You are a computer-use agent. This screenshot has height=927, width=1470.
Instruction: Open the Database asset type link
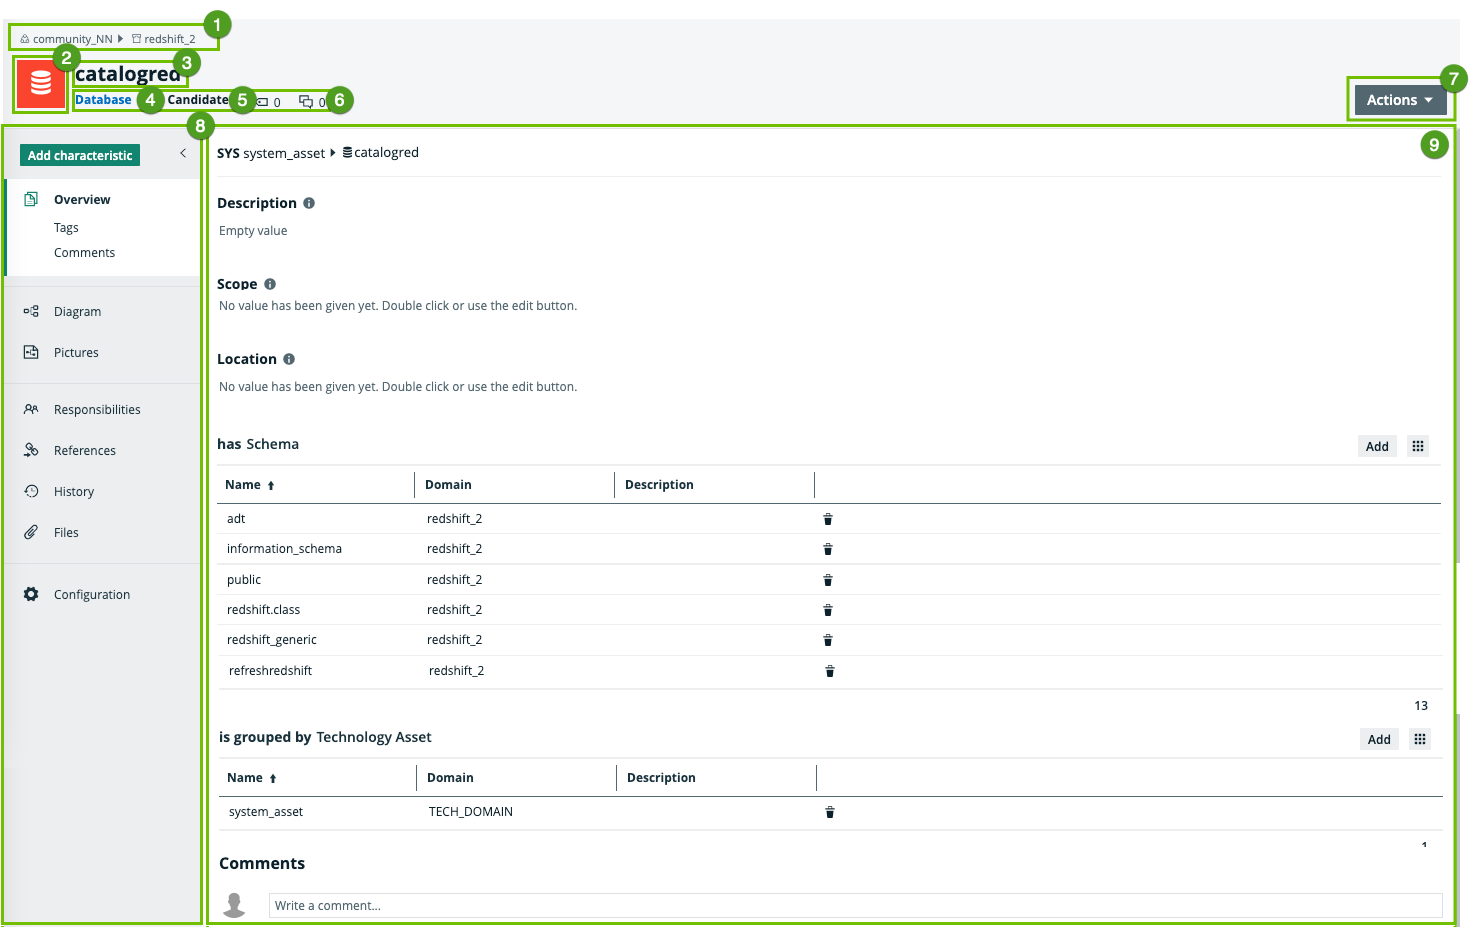point(103,100)
